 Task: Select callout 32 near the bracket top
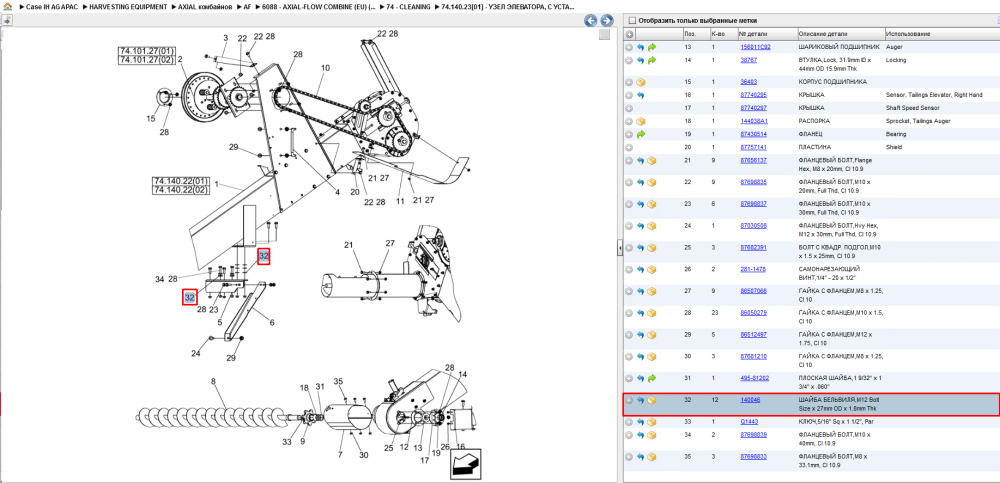tap(263, 256)
